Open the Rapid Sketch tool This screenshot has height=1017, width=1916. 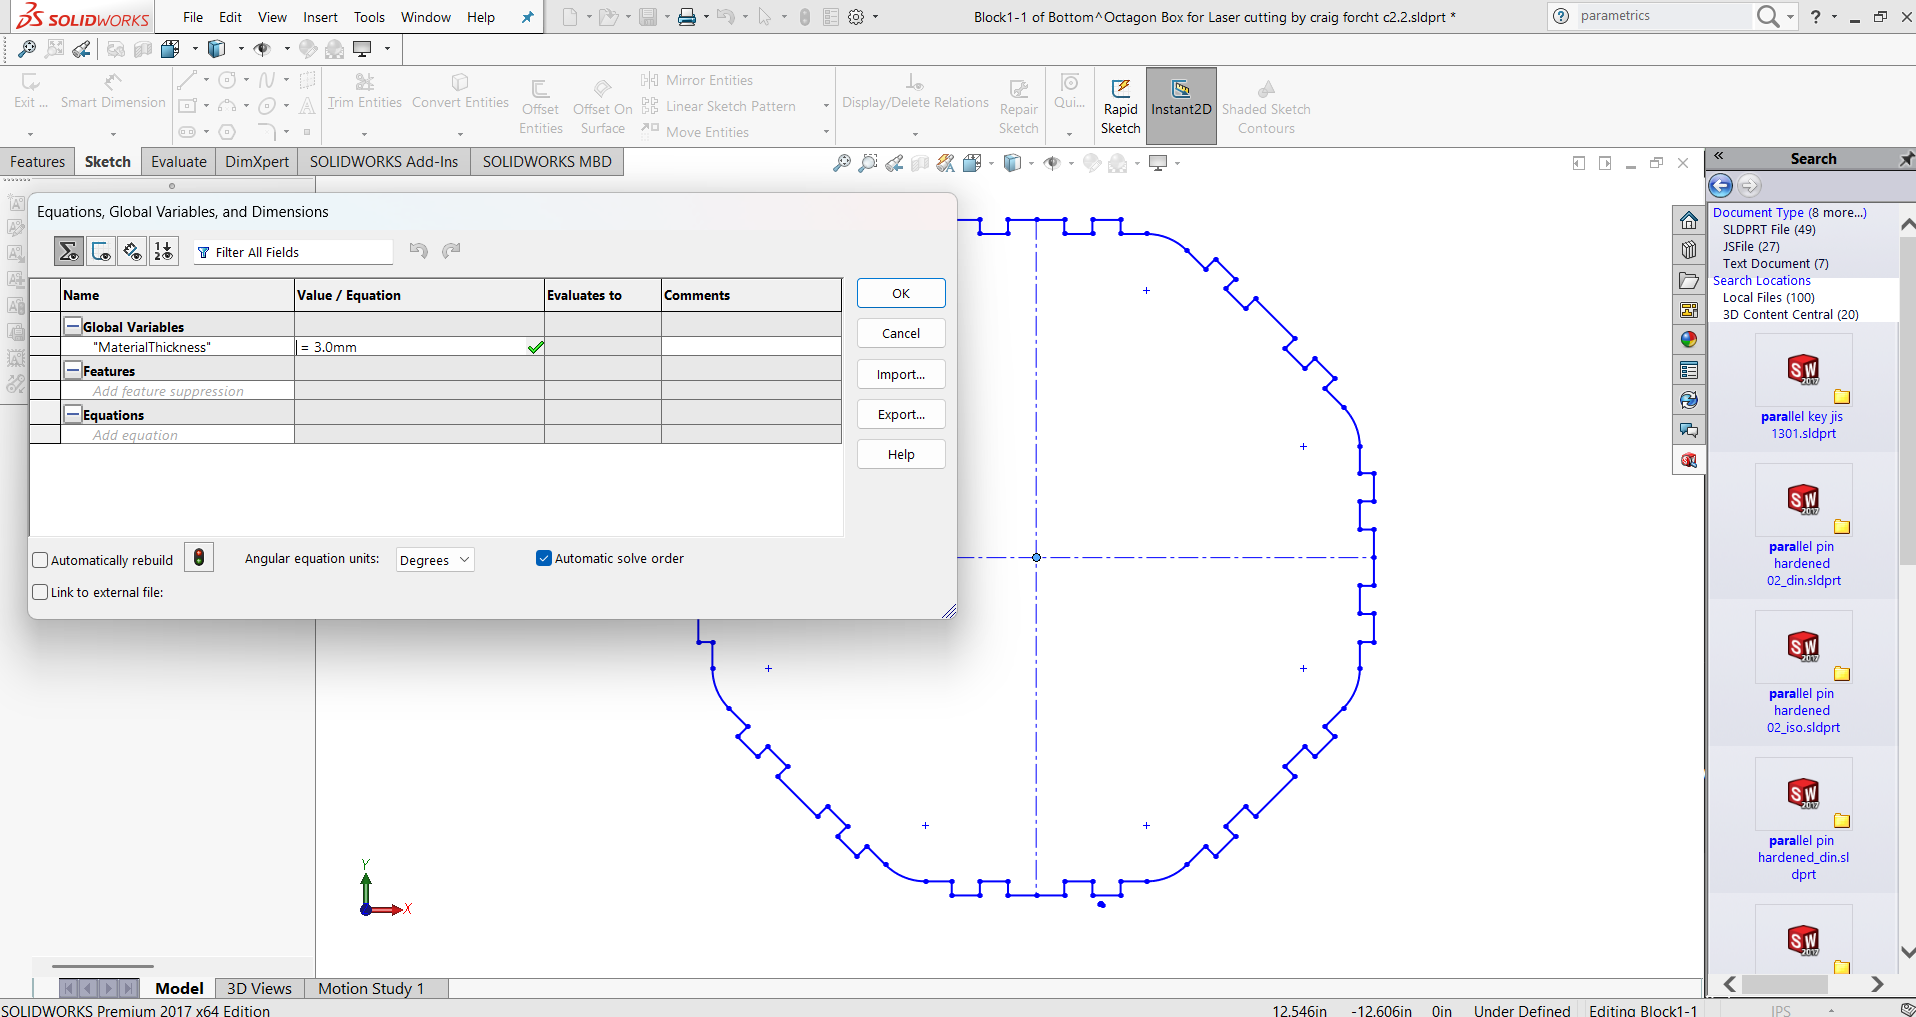[x=1120, y=106]
